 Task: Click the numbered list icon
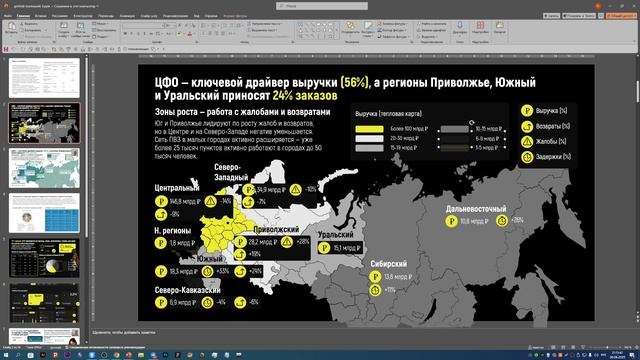tap(213, 25)
